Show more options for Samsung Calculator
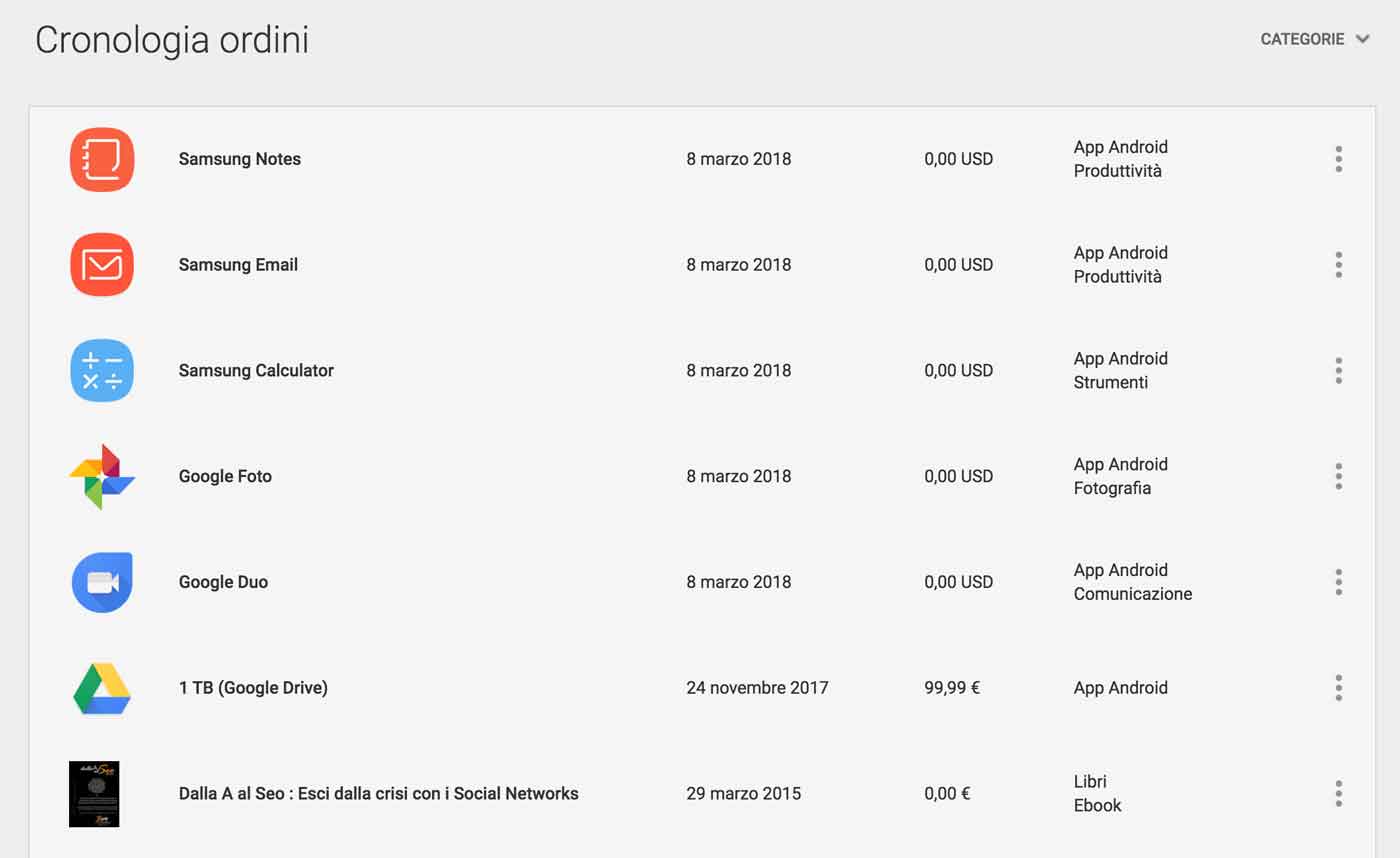 tap(1338, 371)
